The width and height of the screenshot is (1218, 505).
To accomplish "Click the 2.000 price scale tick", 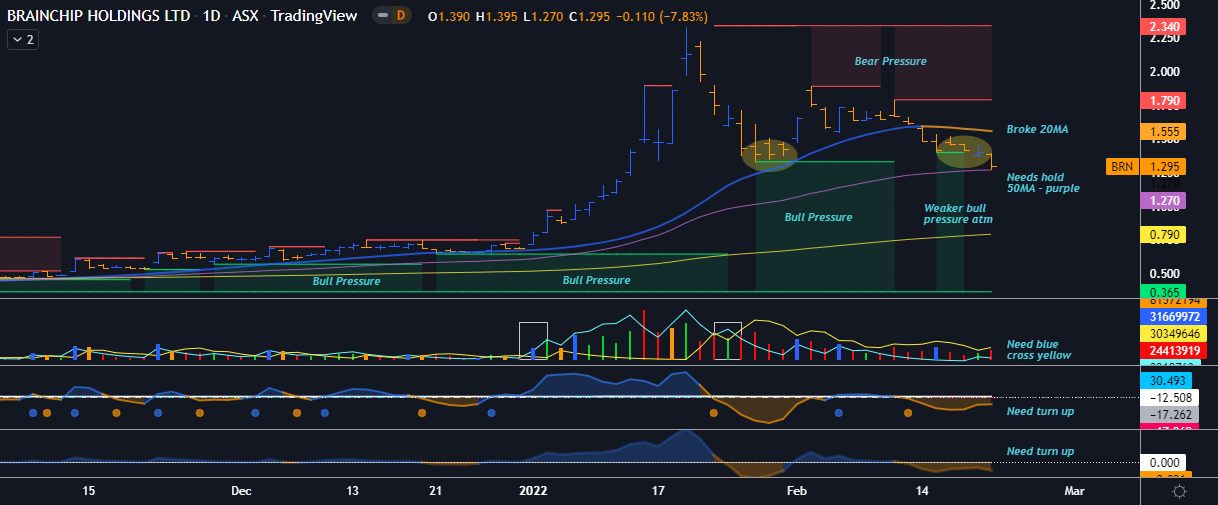I will [x=1163, y=71].
